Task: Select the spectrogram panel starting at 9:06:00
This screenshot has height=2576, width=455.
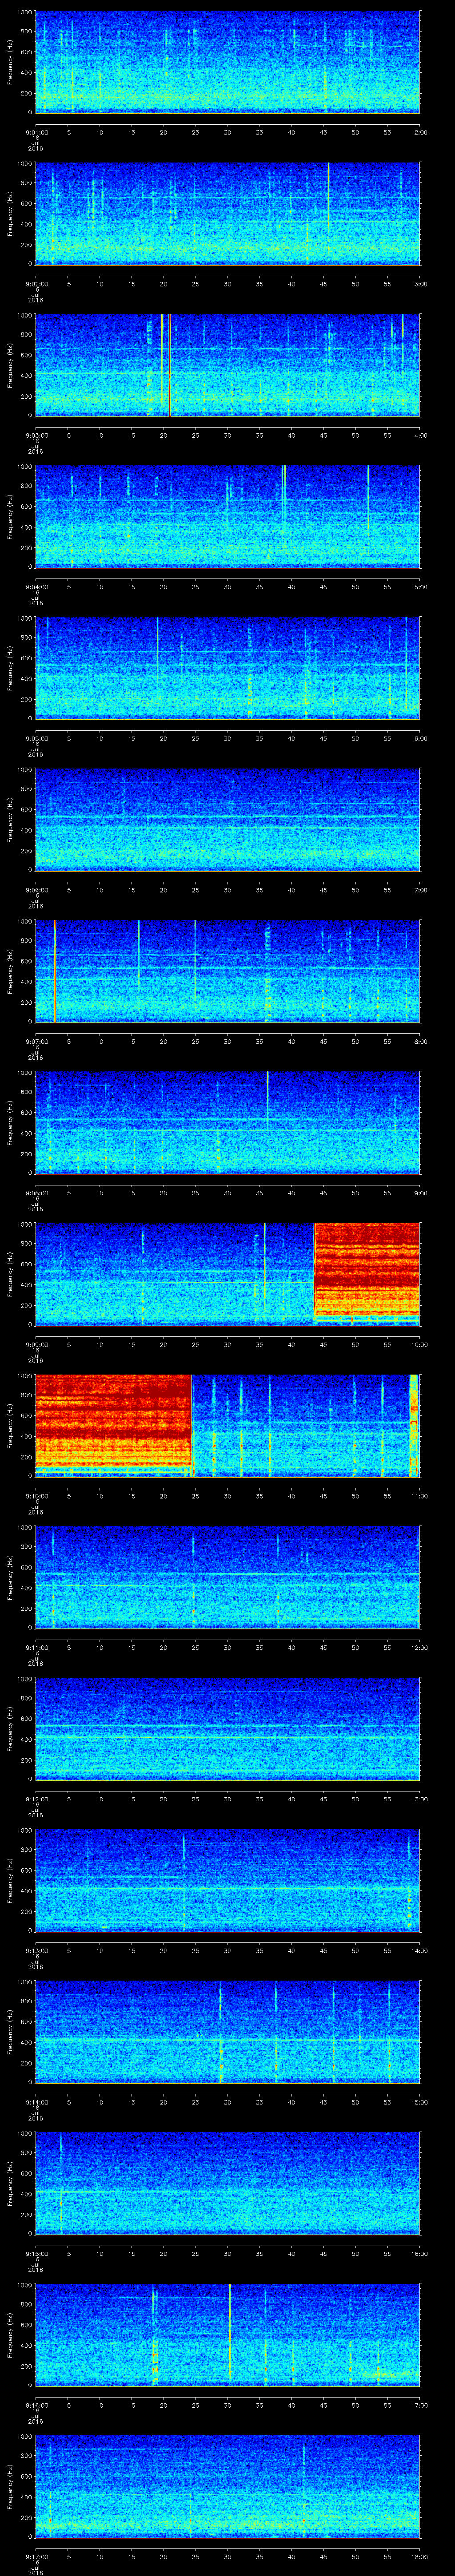Action: pyautogui.click(x=227, y=819)
